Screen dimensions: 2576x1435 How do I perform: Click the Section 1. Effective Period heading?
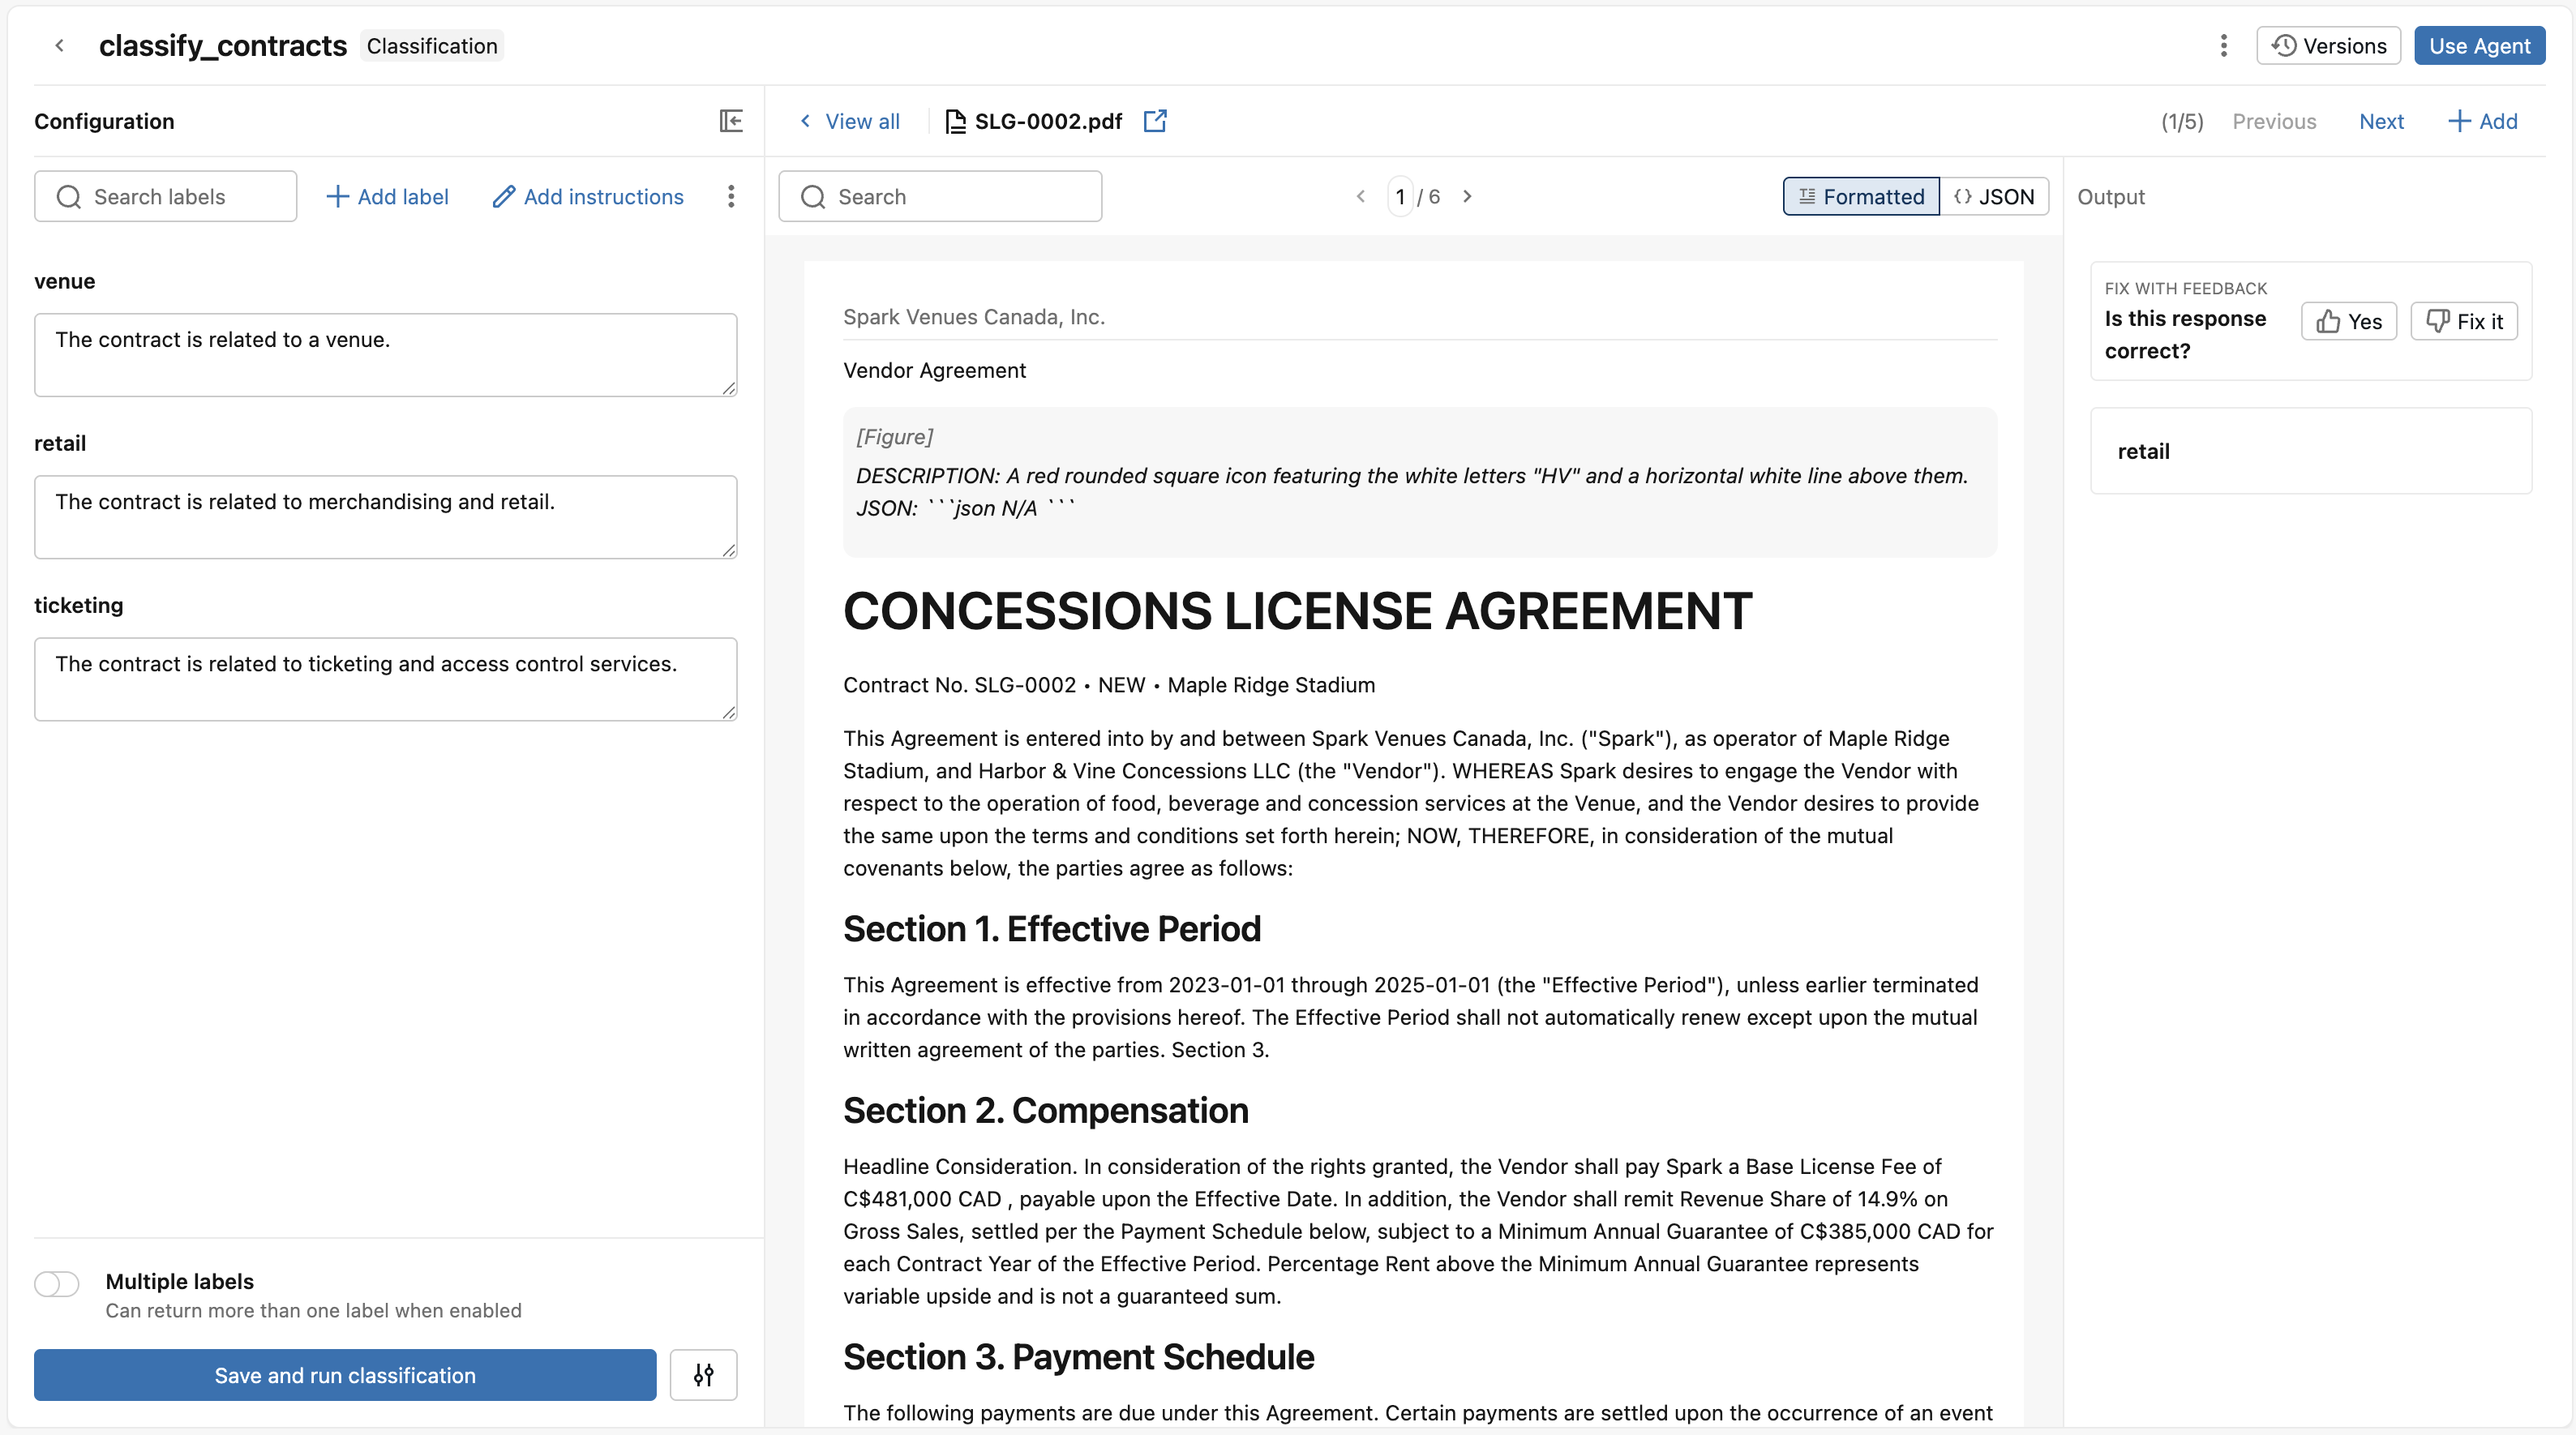click(x=1052, y=929)
